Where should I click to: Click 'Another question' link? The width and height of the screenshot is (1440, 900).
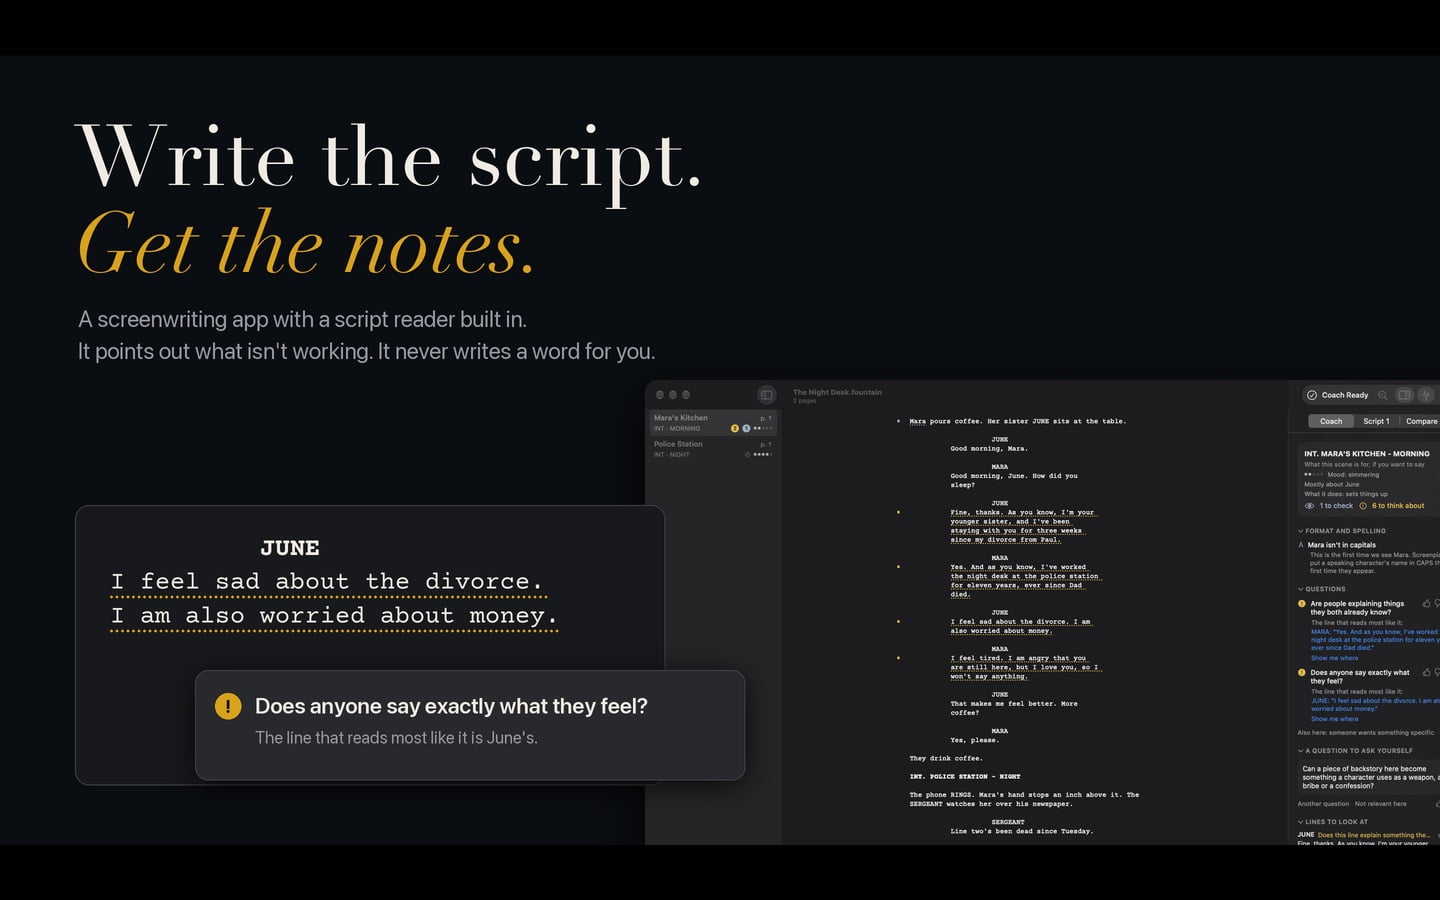[1323, 804]
